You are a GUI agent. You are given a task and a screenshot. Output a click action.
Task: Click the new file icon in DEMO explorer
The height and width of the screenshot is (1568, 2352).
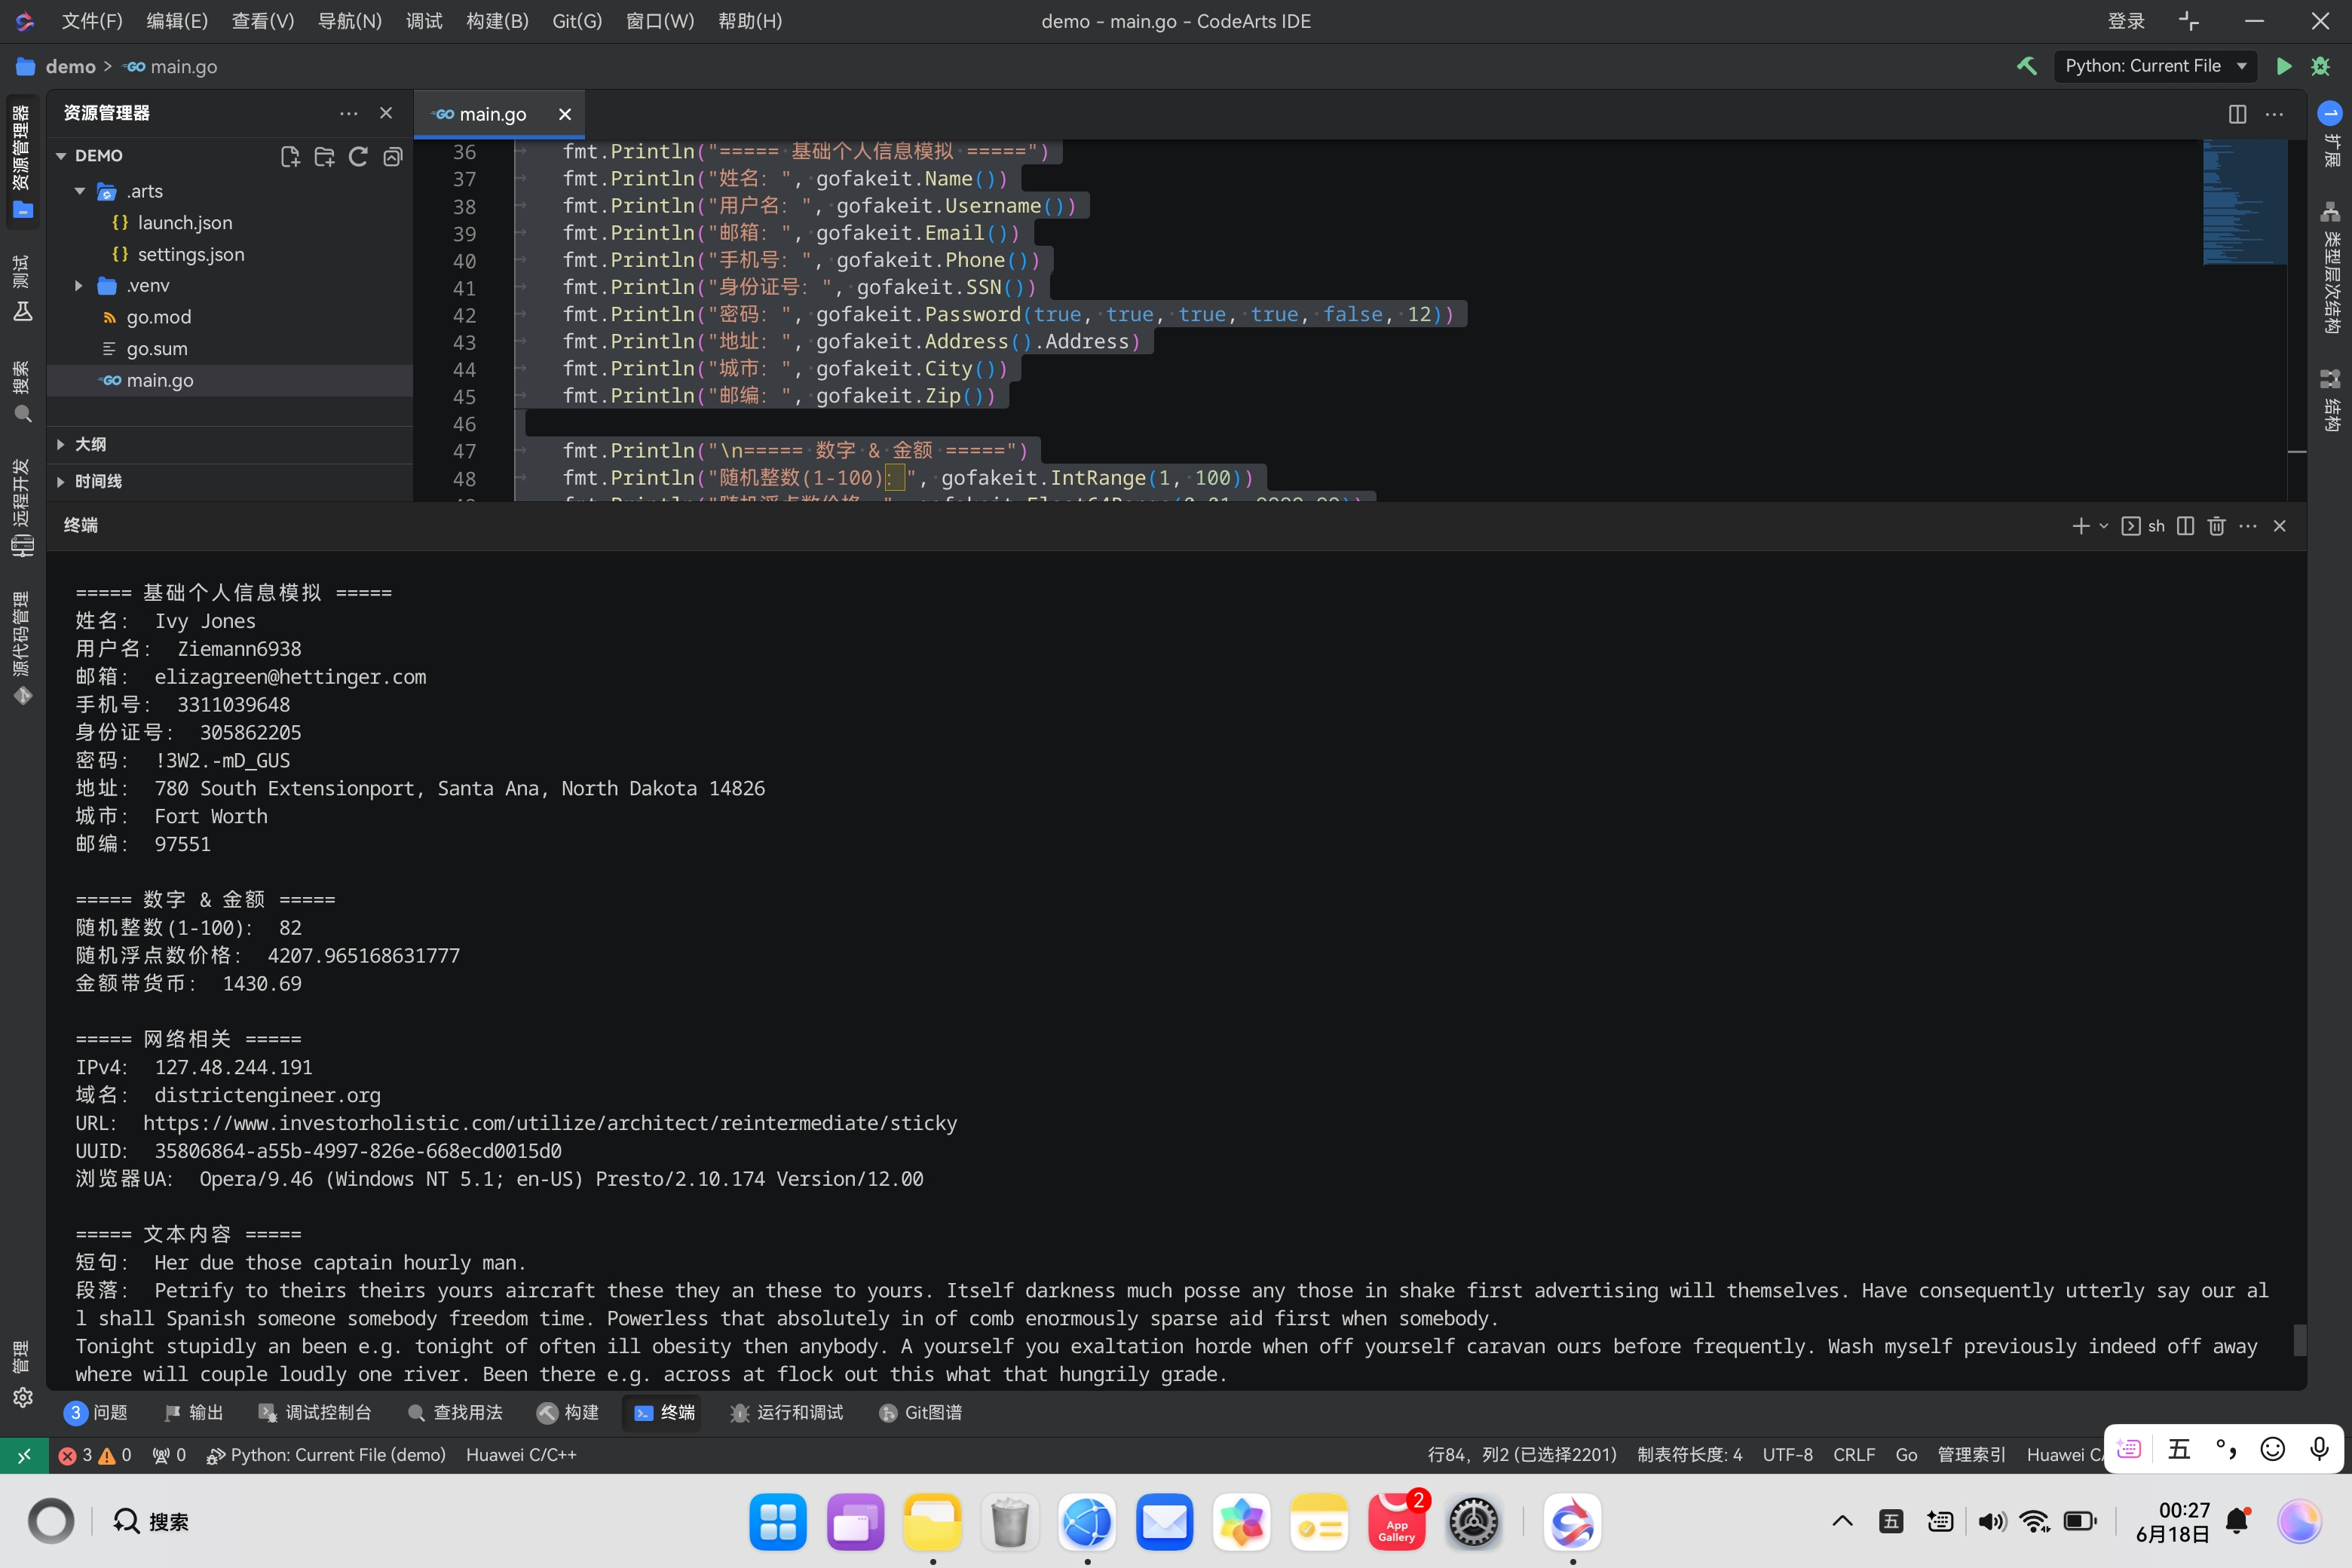(x=290, y=156)
